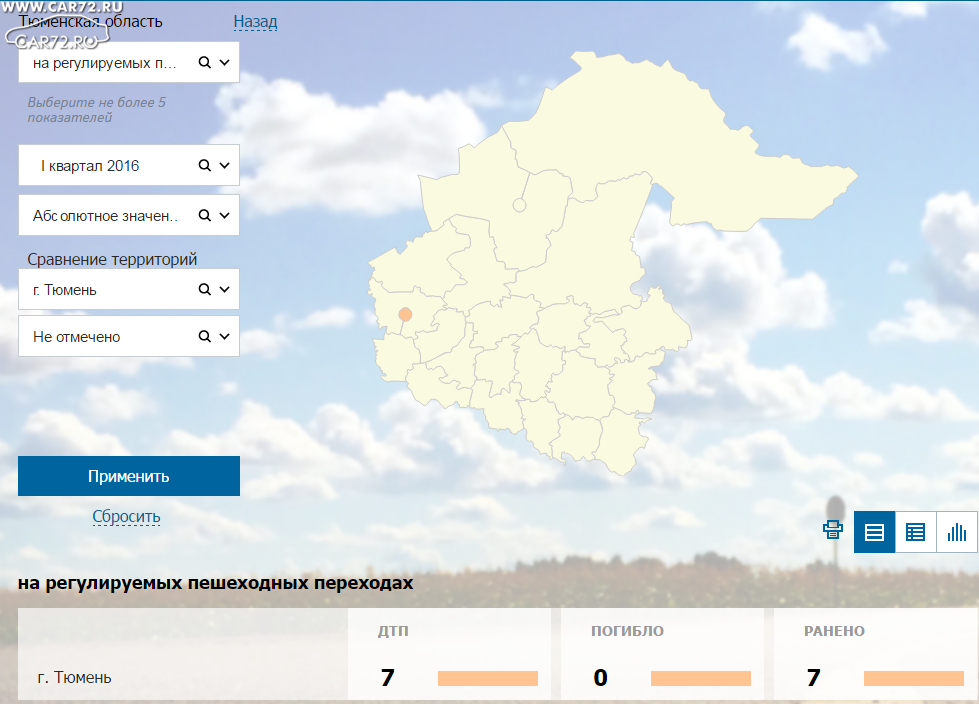Click the РАНЕНО column header
This screenshot has width=979, height=704.
pyautogui.click(x=834, y=631)
